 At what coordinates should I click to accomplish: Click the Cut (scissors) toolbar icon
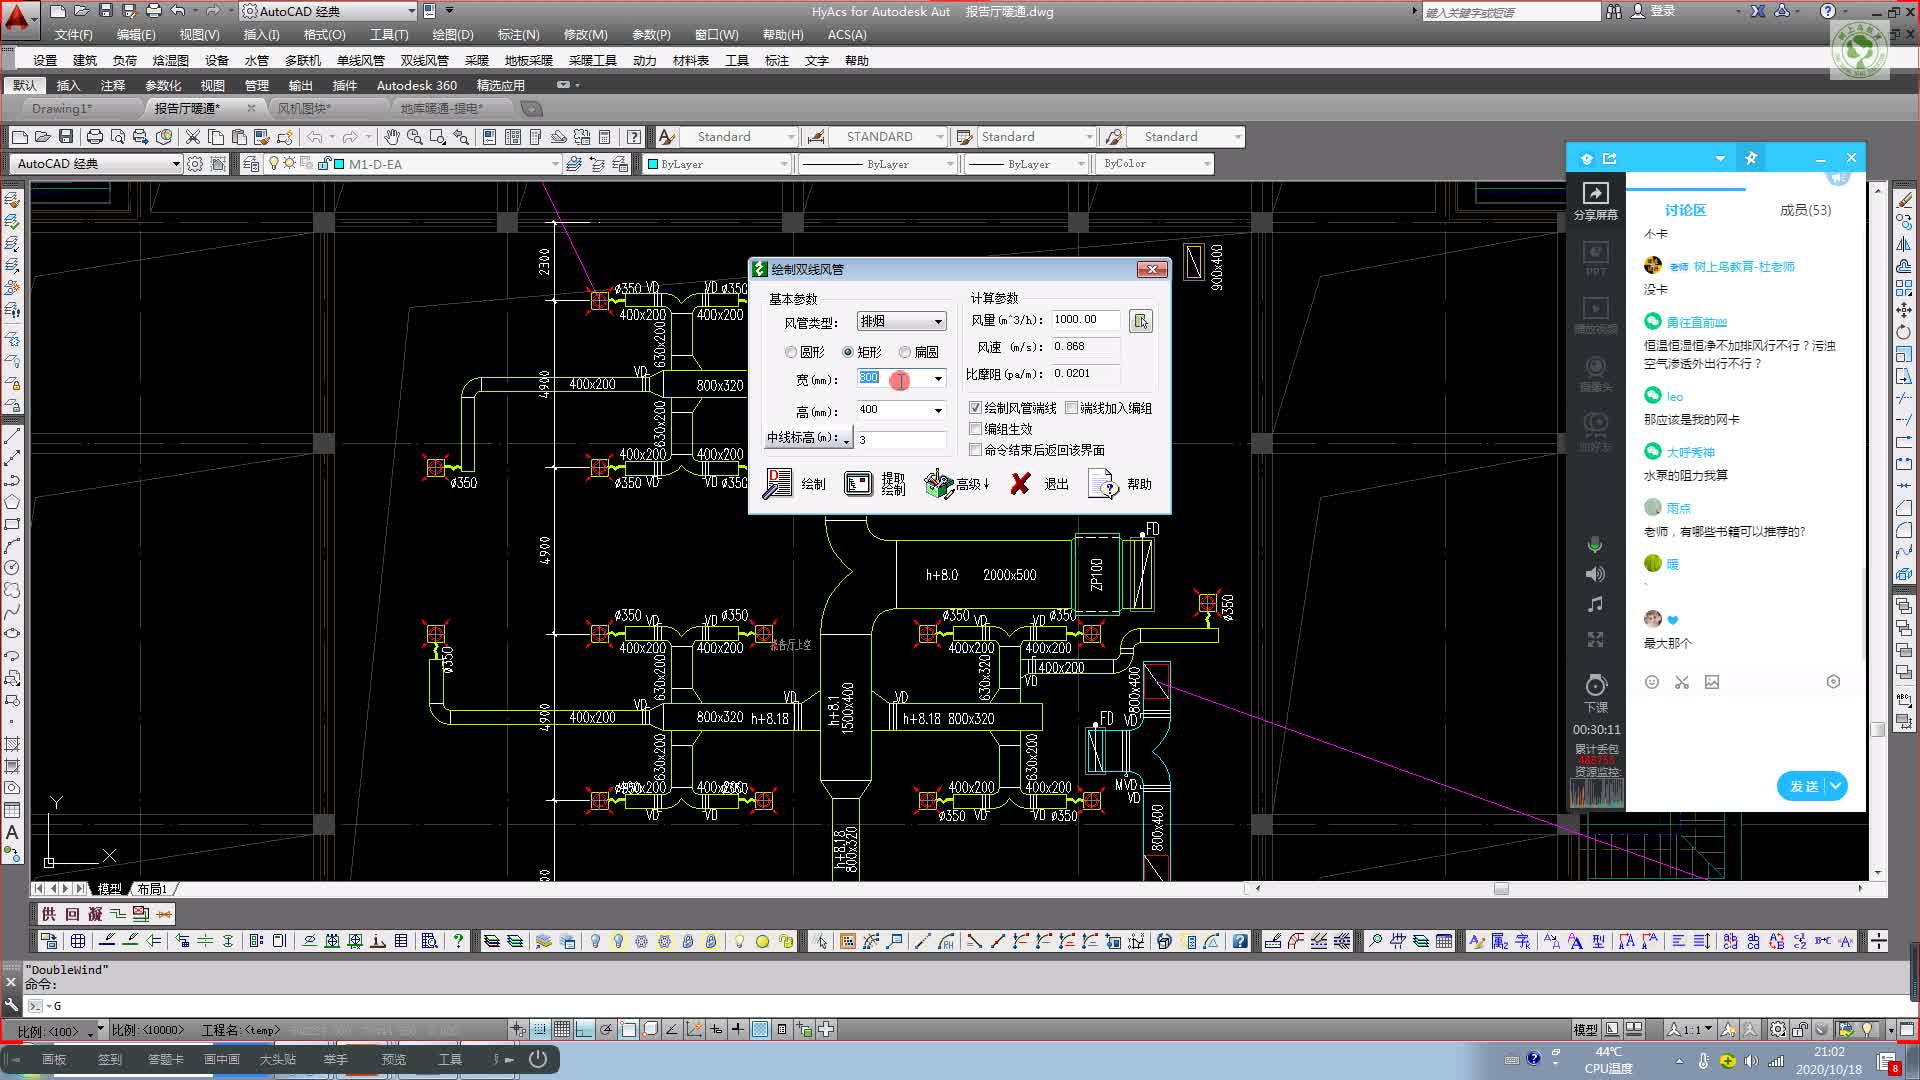tap(193, 137)
